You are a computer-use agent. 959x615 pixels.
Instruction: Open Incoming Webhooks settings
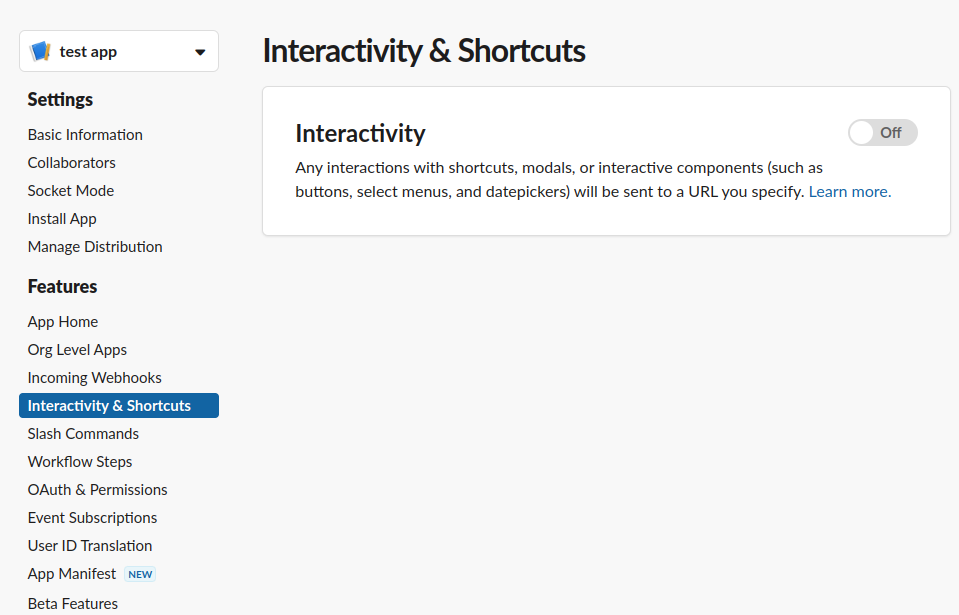coord(94,378)
